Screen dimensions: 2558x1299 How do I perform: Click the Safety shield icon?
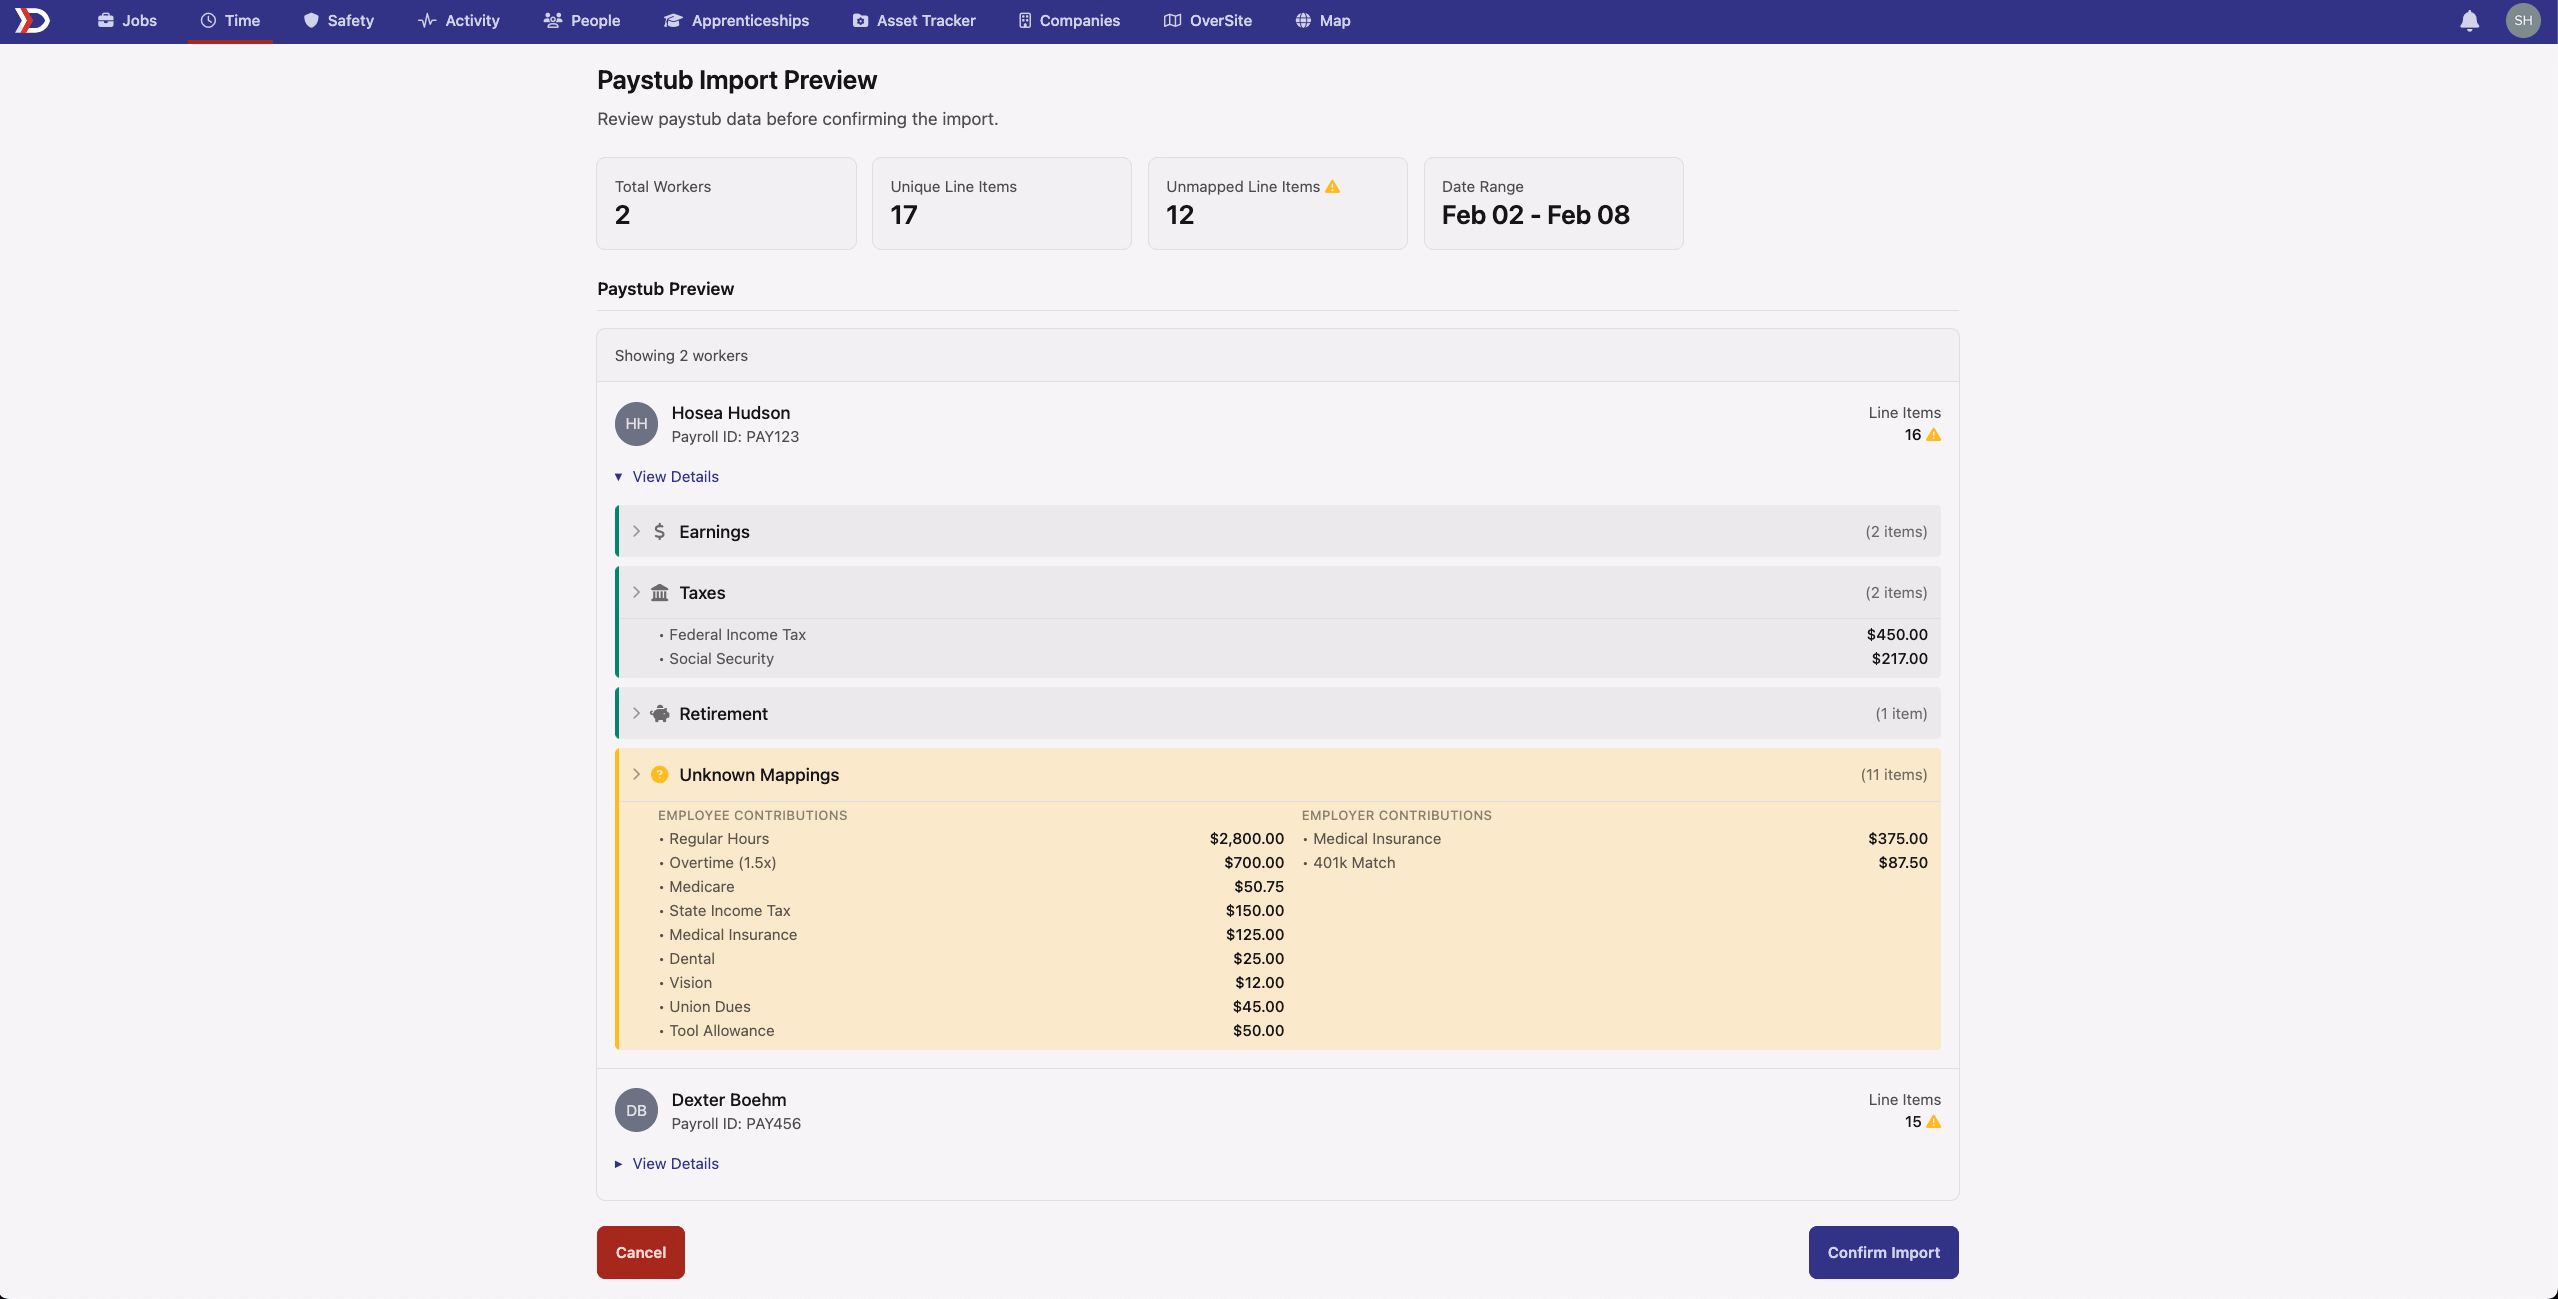pyautogui.click(x=311, y=20)
